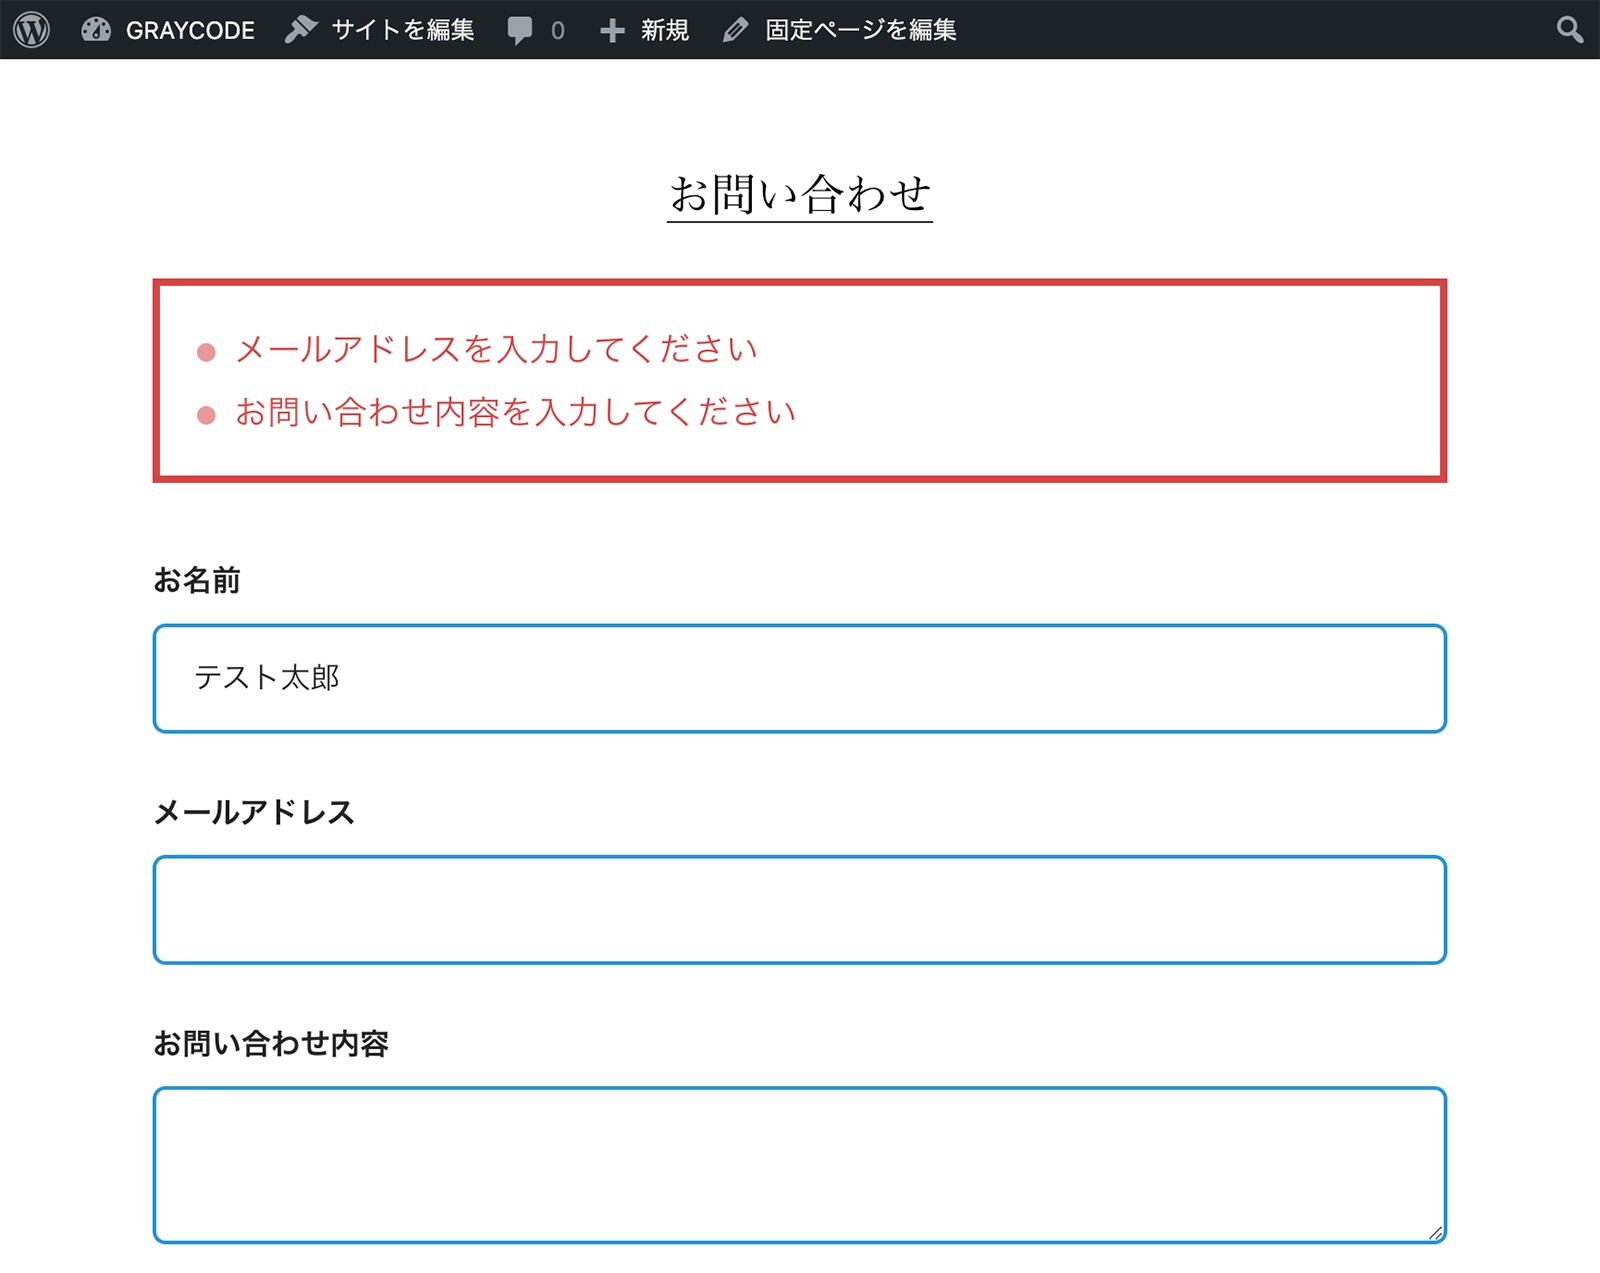The height and width of the screenshot is (1273, 1600).
Task: Open the 新規 menu
Action: tap(665, 30)
